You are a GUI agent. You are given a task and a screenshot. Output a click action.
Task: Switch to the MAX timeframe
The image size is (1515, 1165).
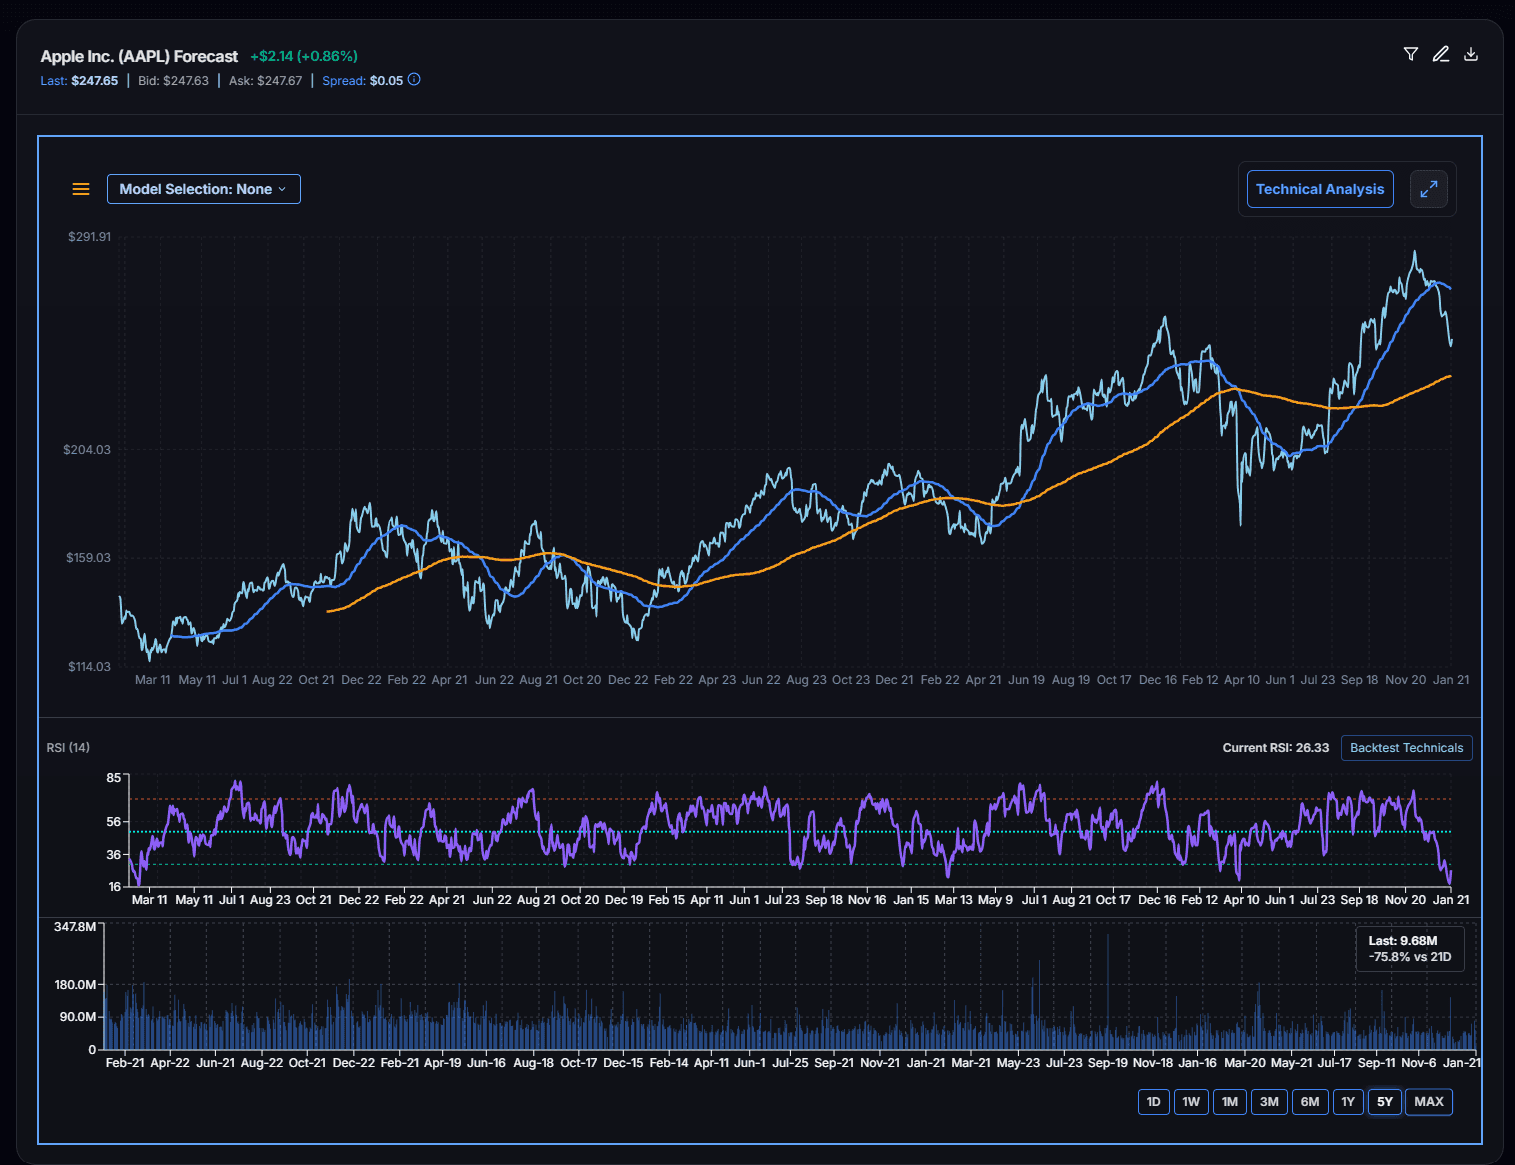coord(1428,1101)
